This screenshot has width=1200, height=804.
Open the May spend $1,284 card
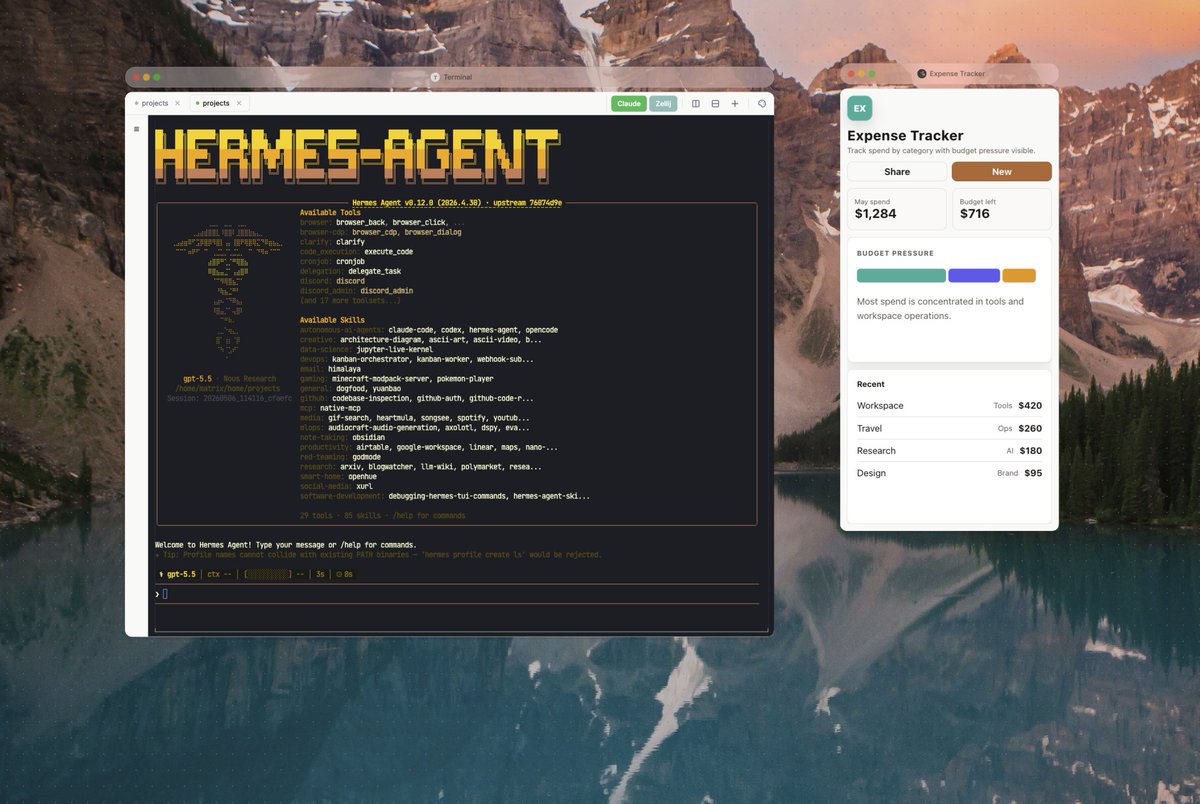[x=896, y=209]
